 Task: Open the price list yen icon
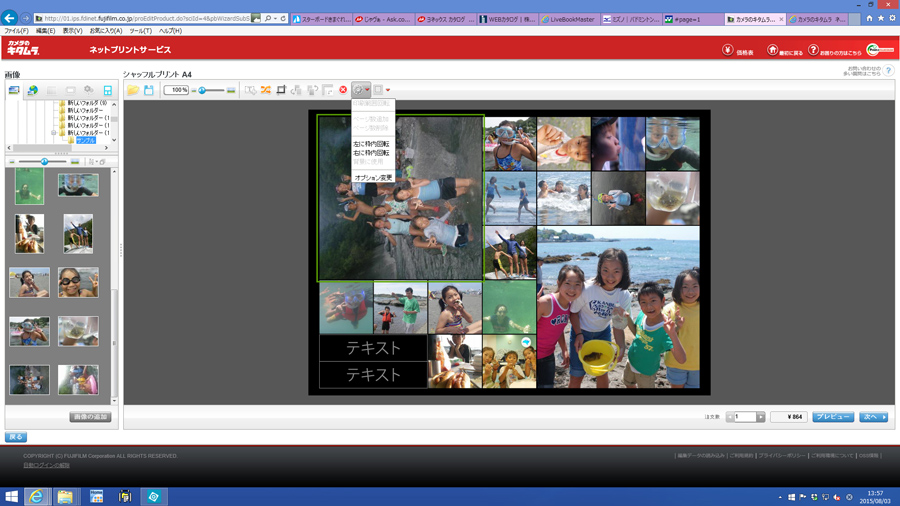[x=728, y=50]
